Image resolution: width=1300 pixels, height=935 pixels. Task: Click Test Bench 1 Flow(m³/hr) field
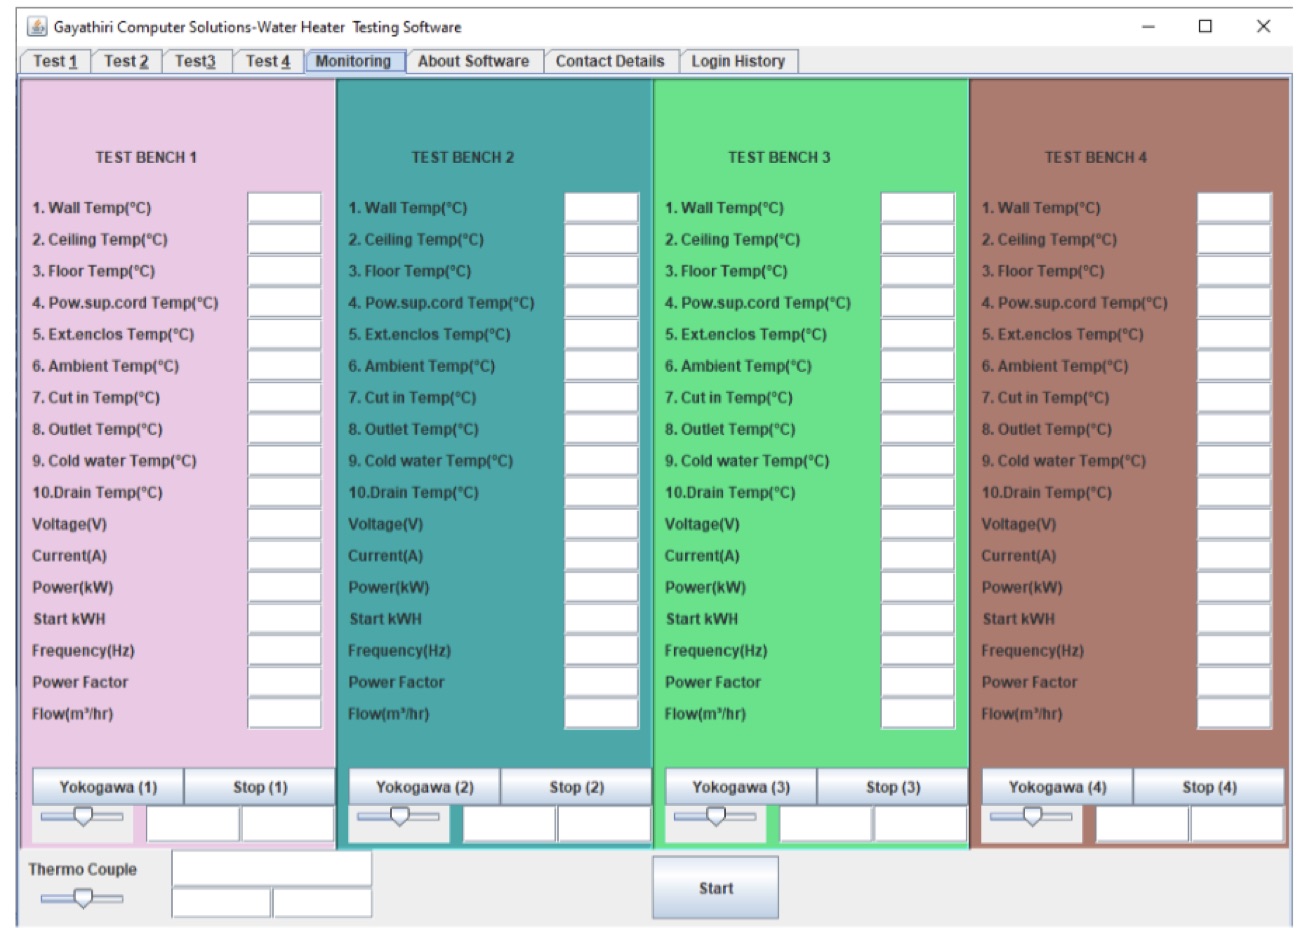(285, 714)
